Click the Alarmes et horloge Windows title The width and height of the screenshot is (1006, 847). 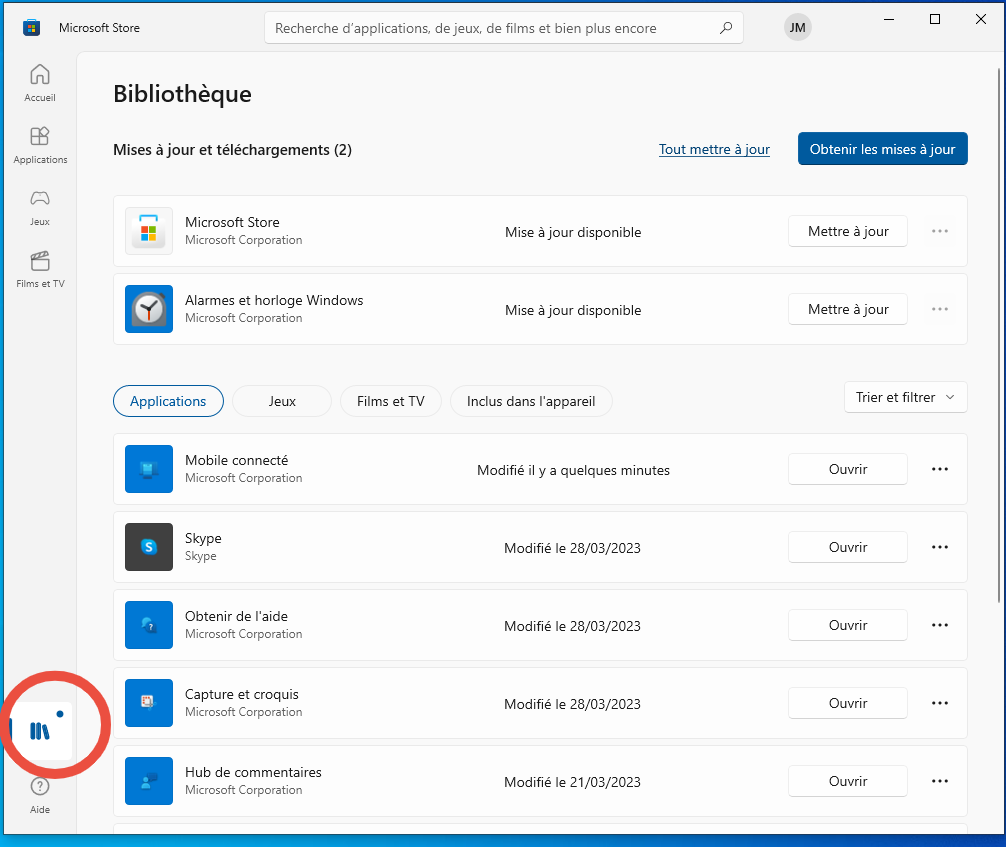coord(274,300)
